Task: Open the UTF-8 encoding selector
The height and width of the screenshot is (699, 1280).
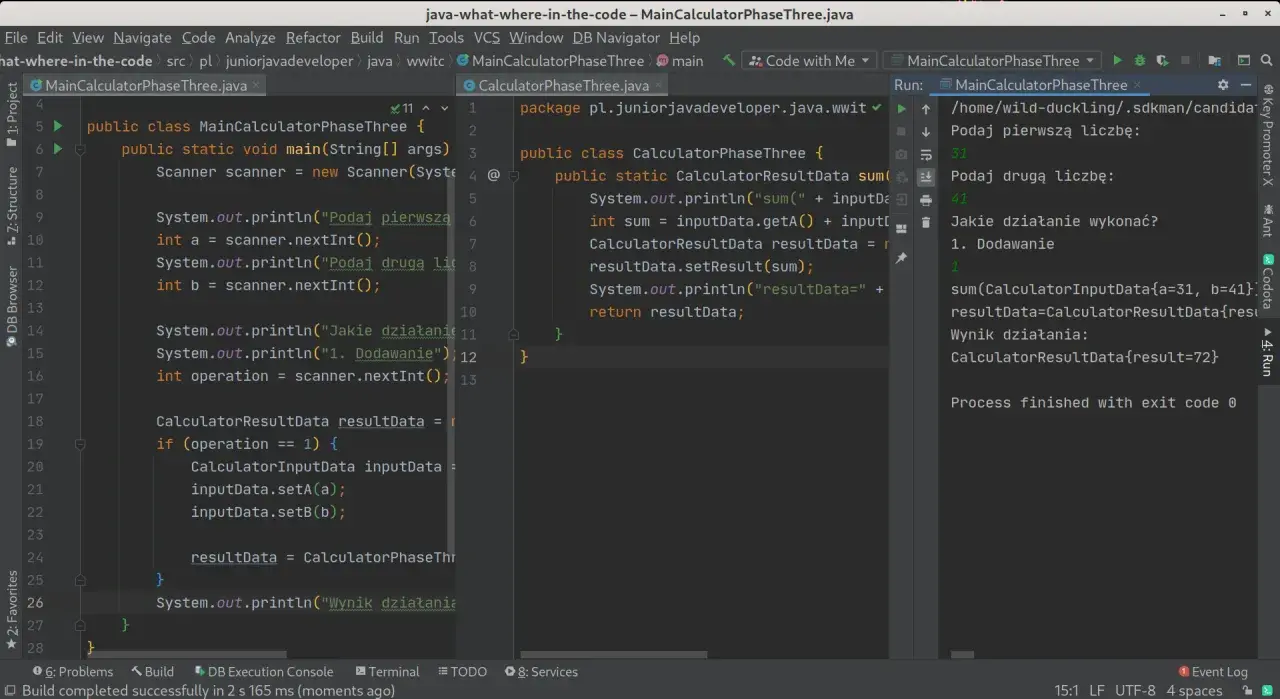Action: (x=1135, y=690)
